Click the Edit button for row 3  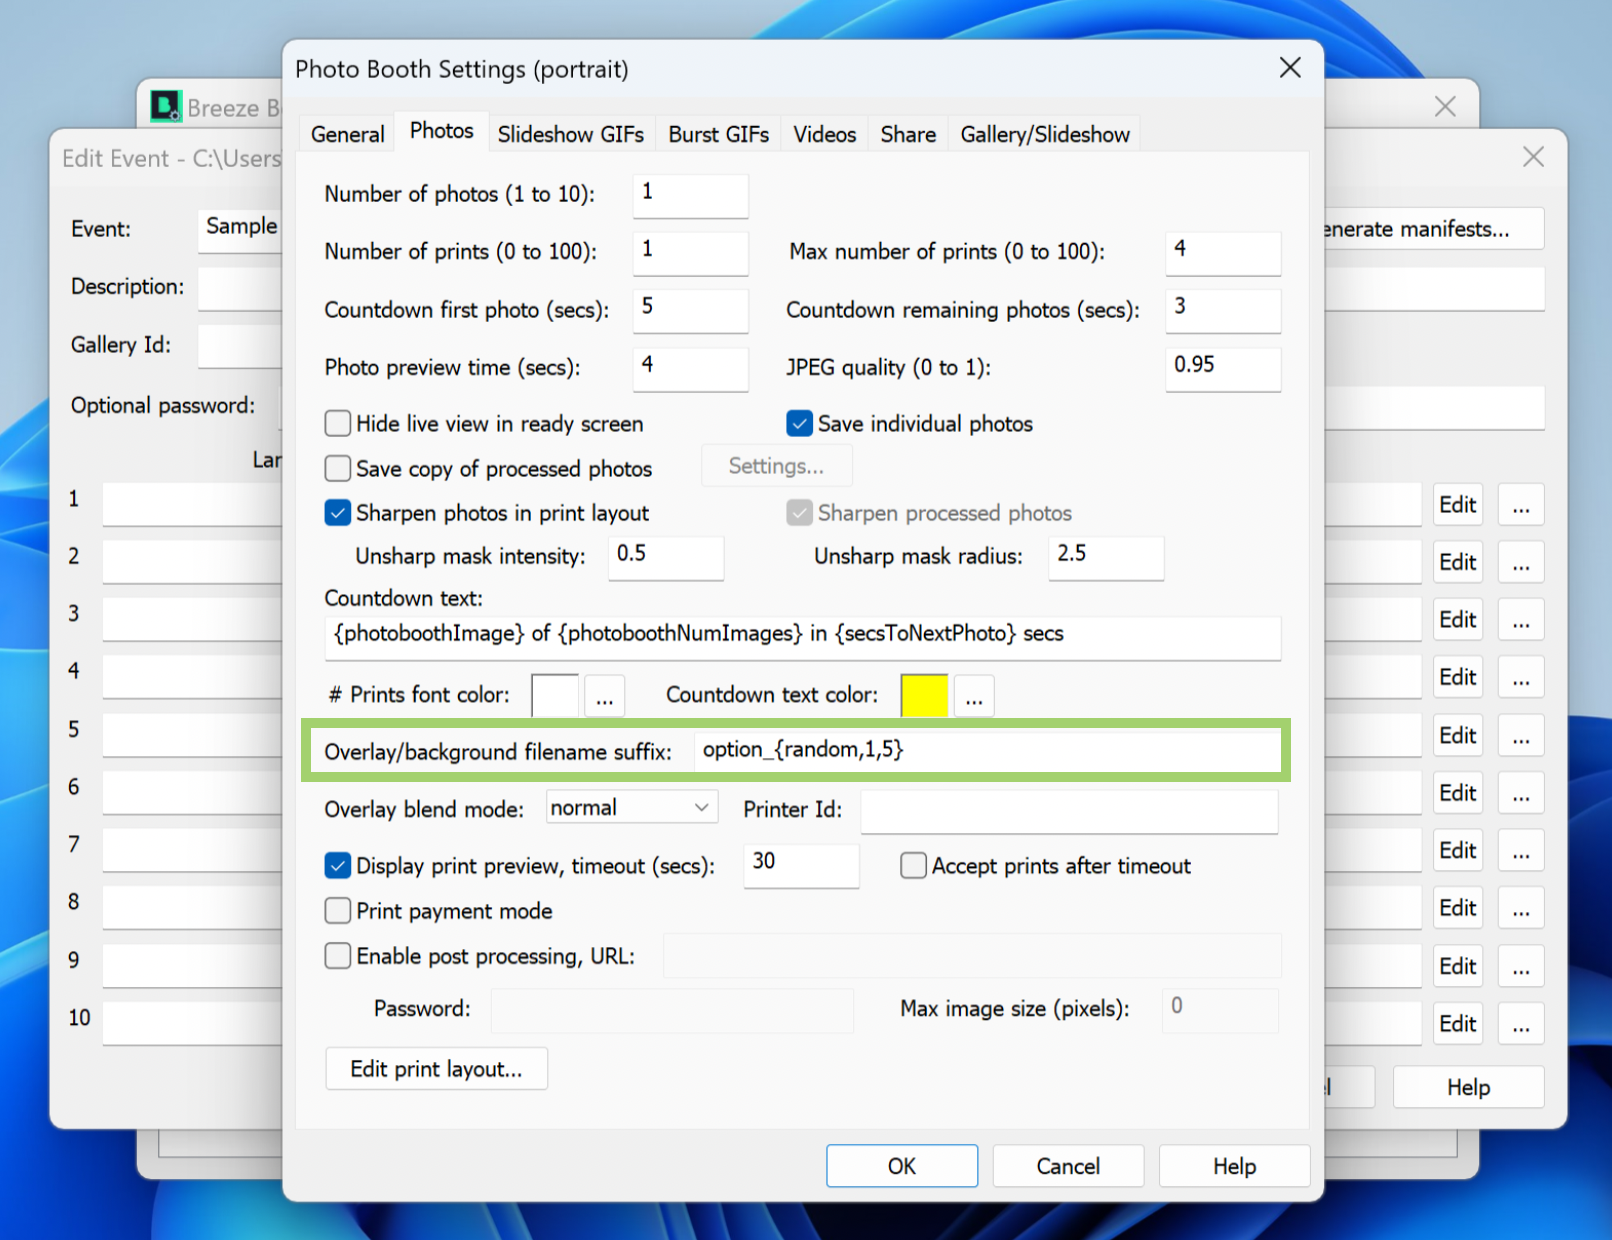click(x=1457, y=620)
